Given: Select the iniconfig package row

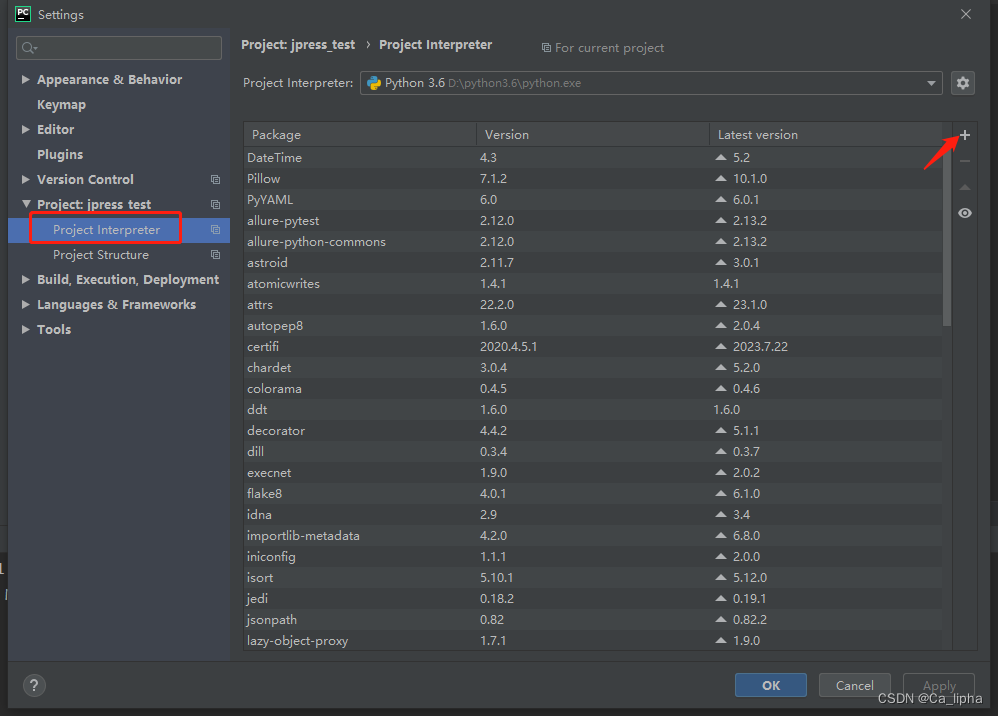Looking at the screenshot, I should coord(593,556).
